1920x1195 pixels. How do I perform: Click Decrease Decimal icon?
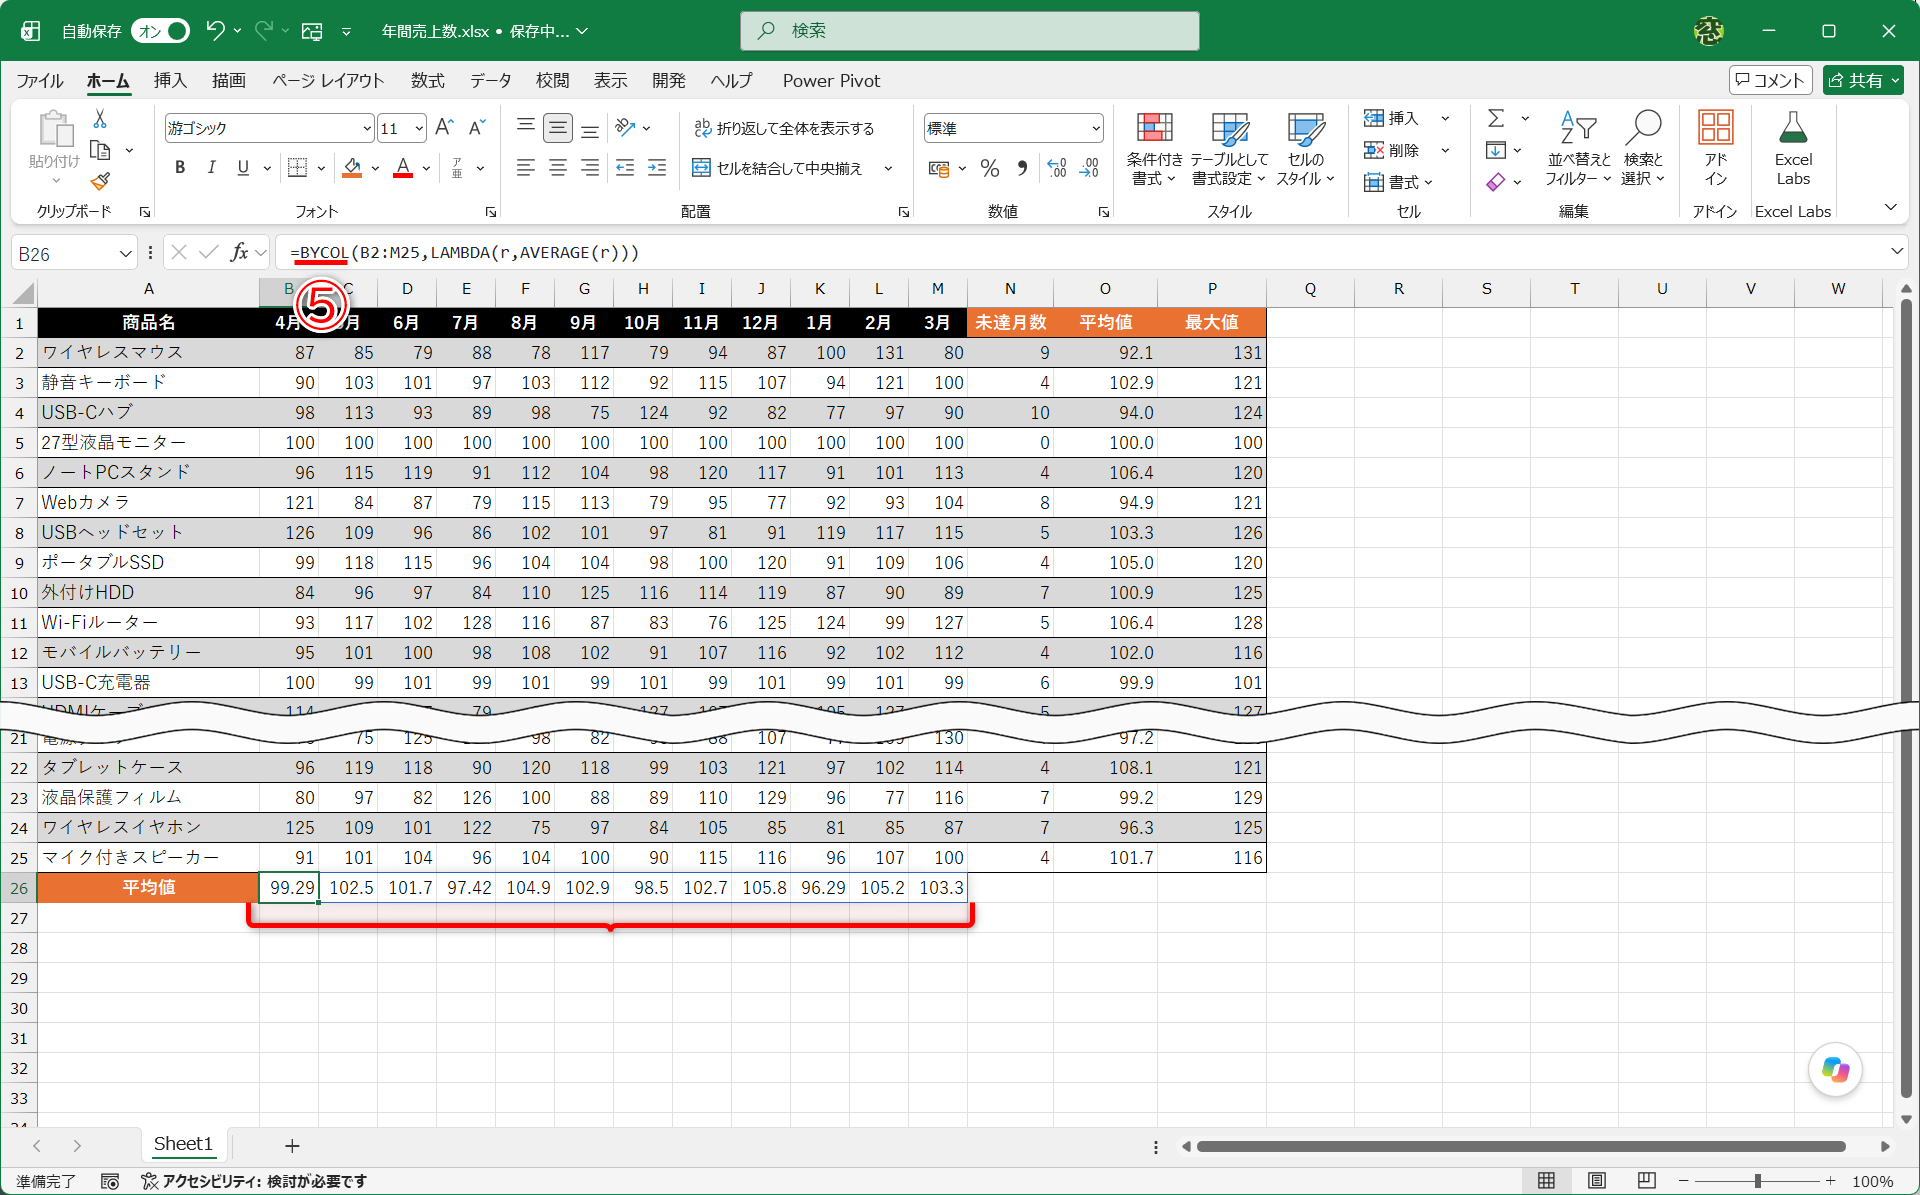click(1089, 168)
